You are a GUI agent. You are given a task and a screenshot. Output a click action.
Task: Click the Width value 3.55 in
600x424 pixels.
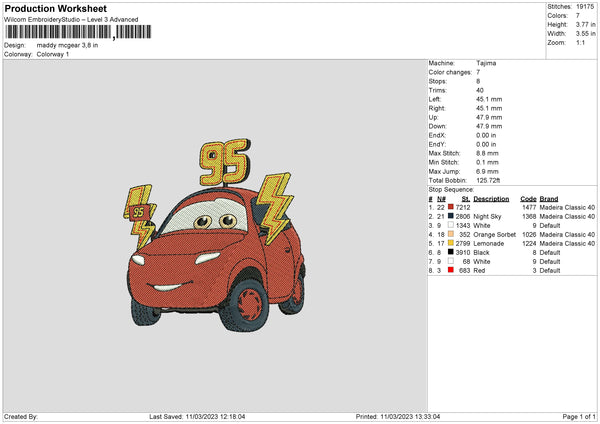pos(585,34)
